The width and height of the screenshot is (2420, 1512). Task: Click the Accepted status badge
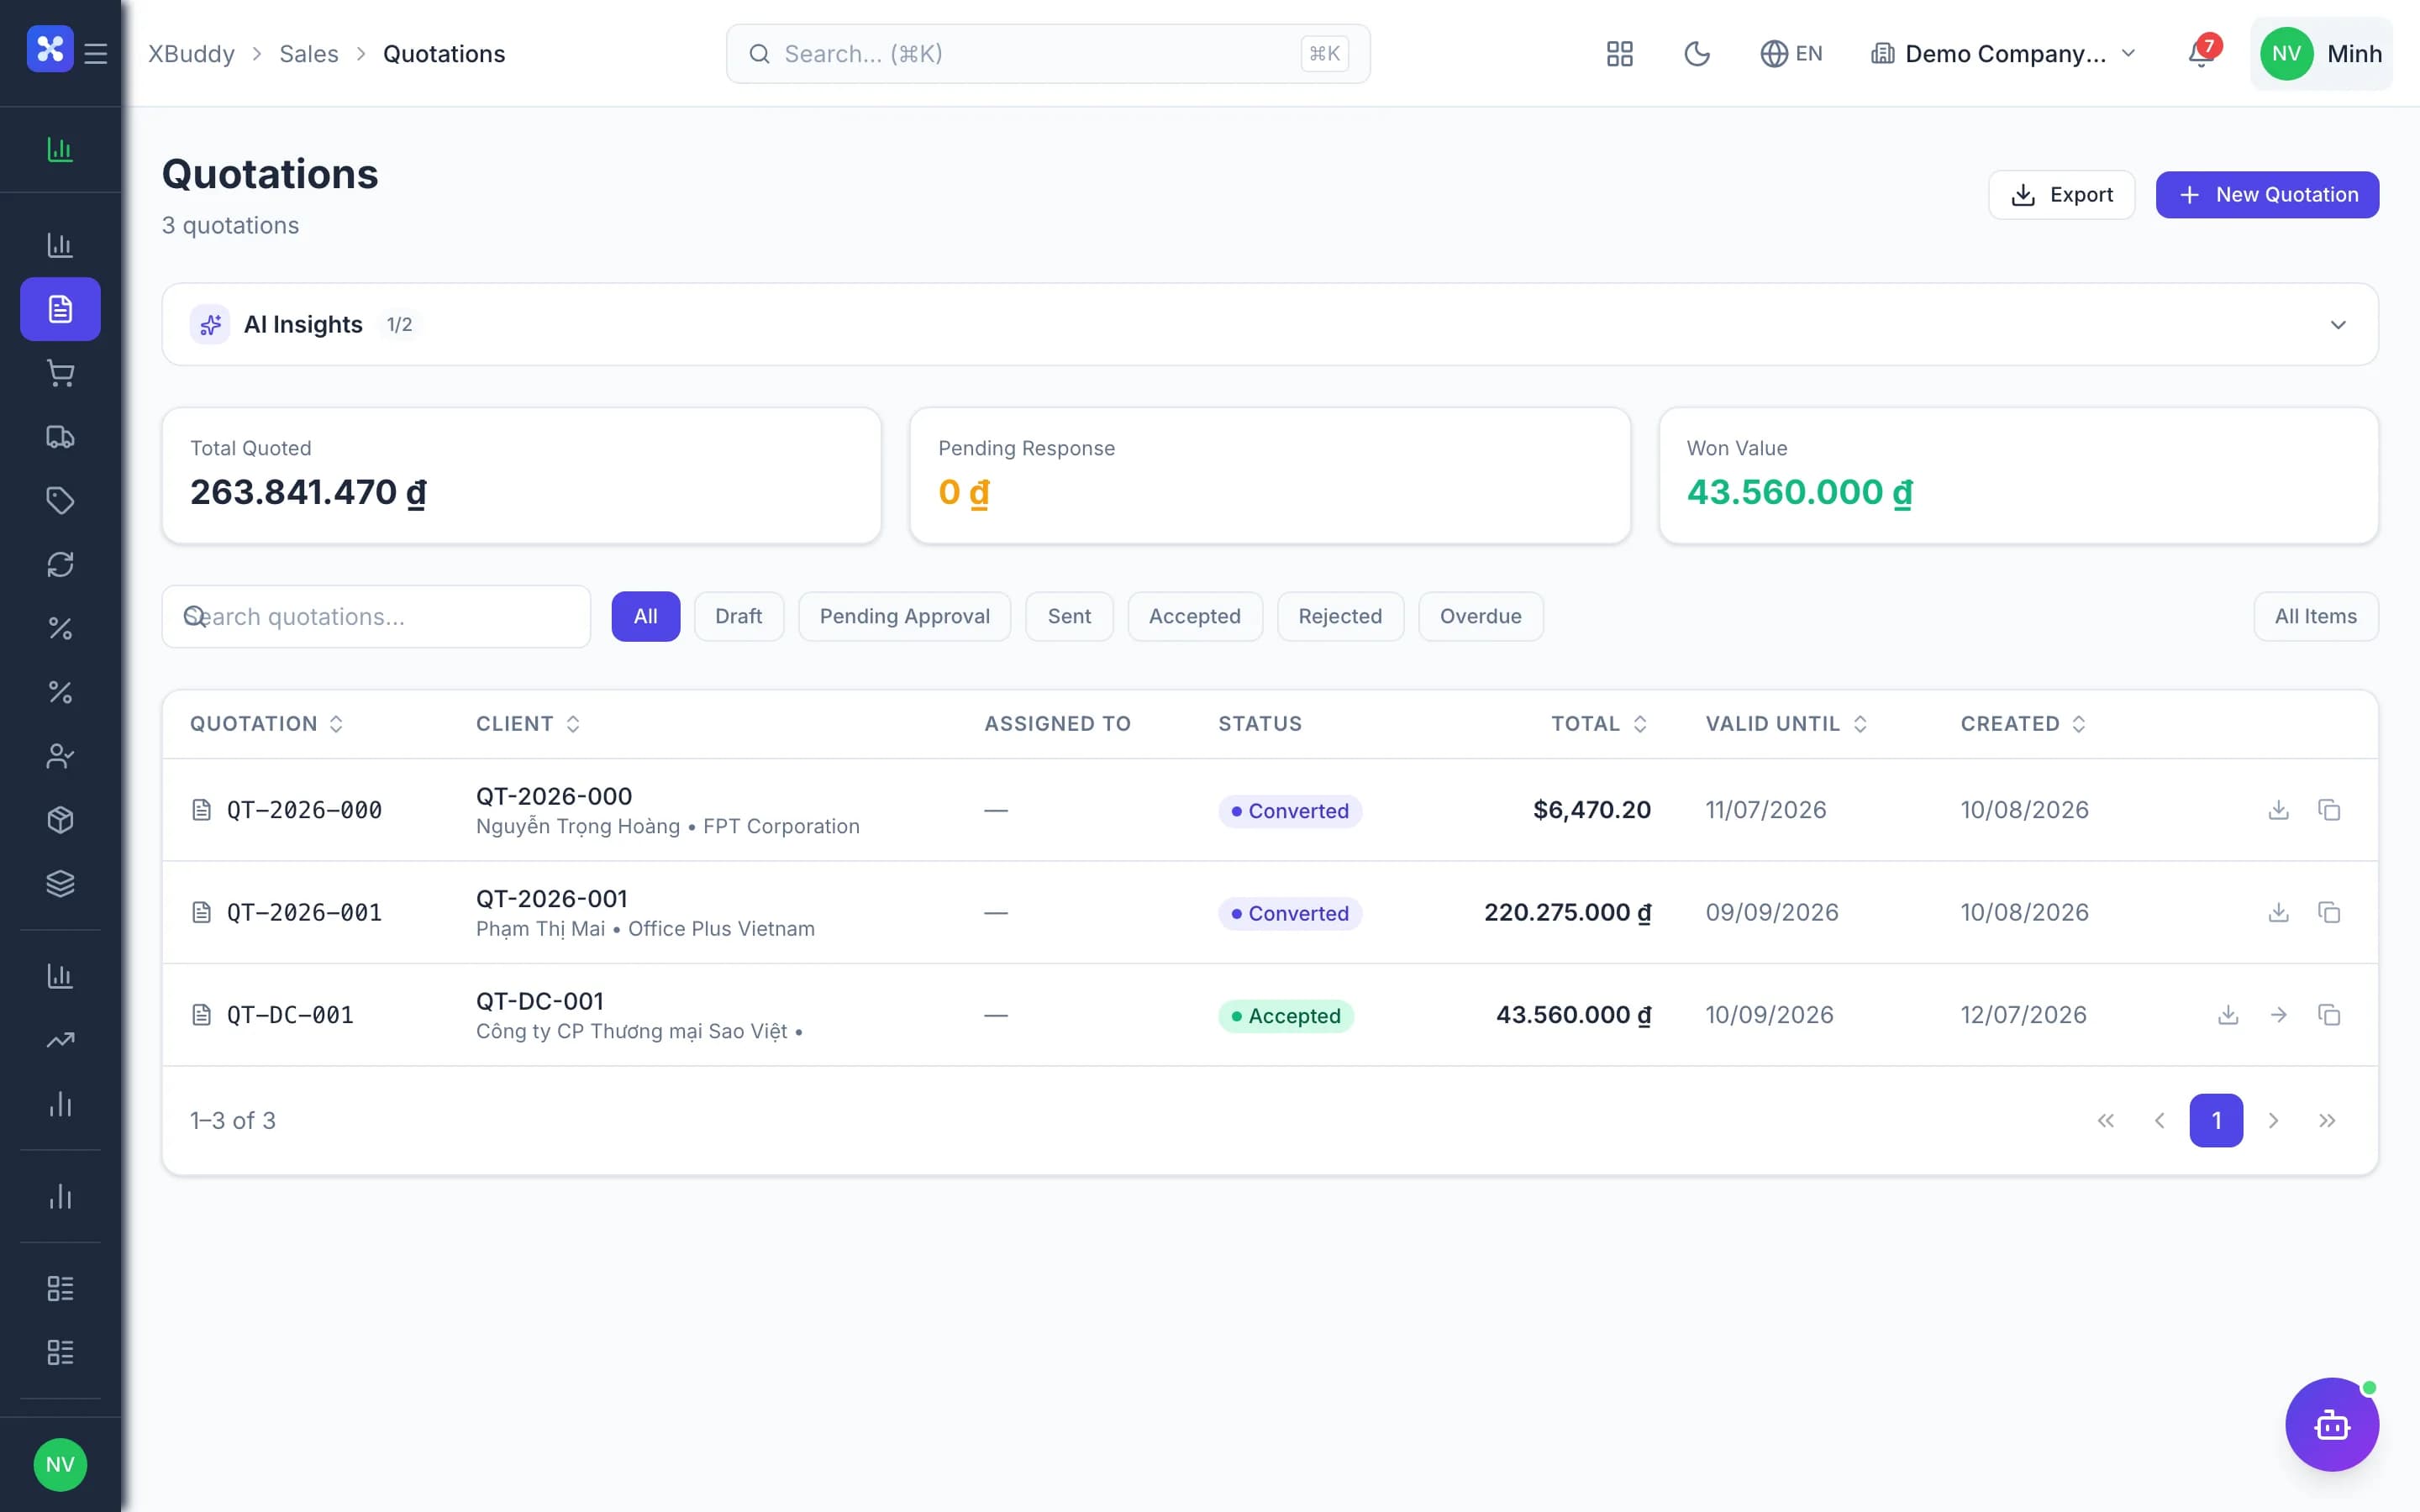(1285, 1016)
